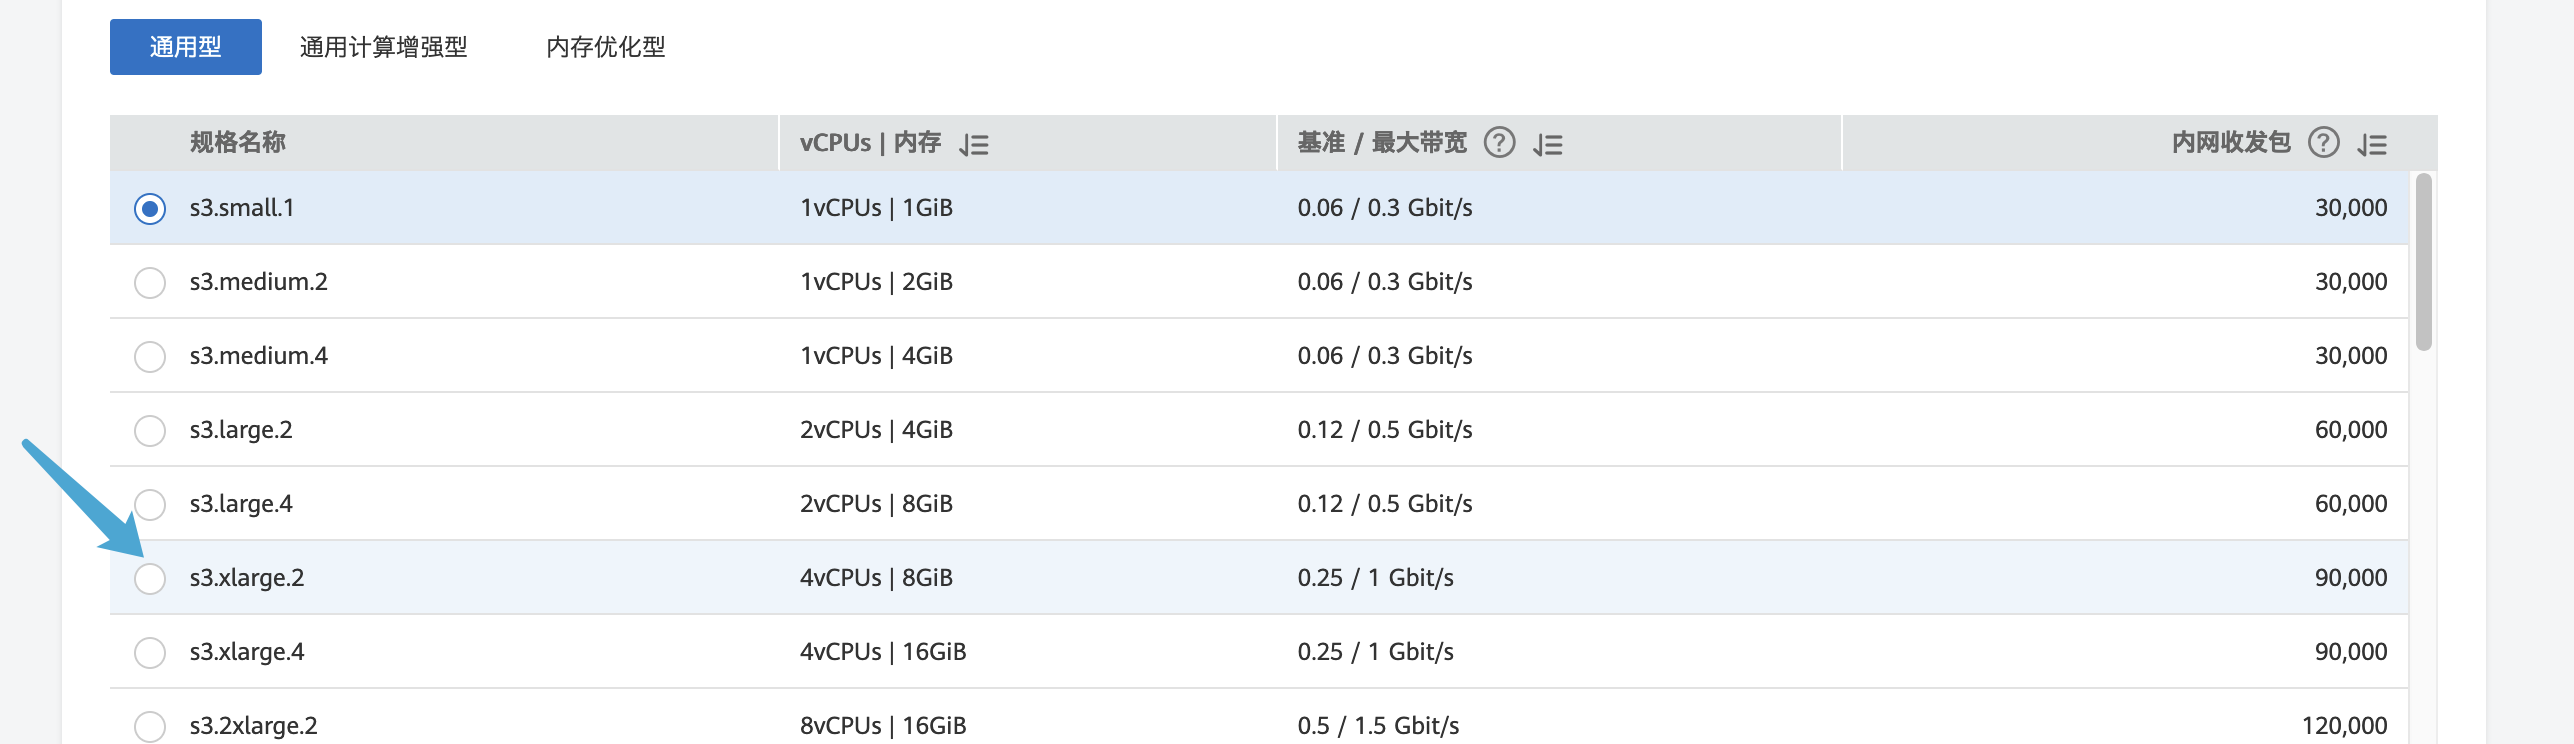Click bandwidth value in s3.large.2 row
This screenshot has height=744, width=2574.
click(1385, 430)
